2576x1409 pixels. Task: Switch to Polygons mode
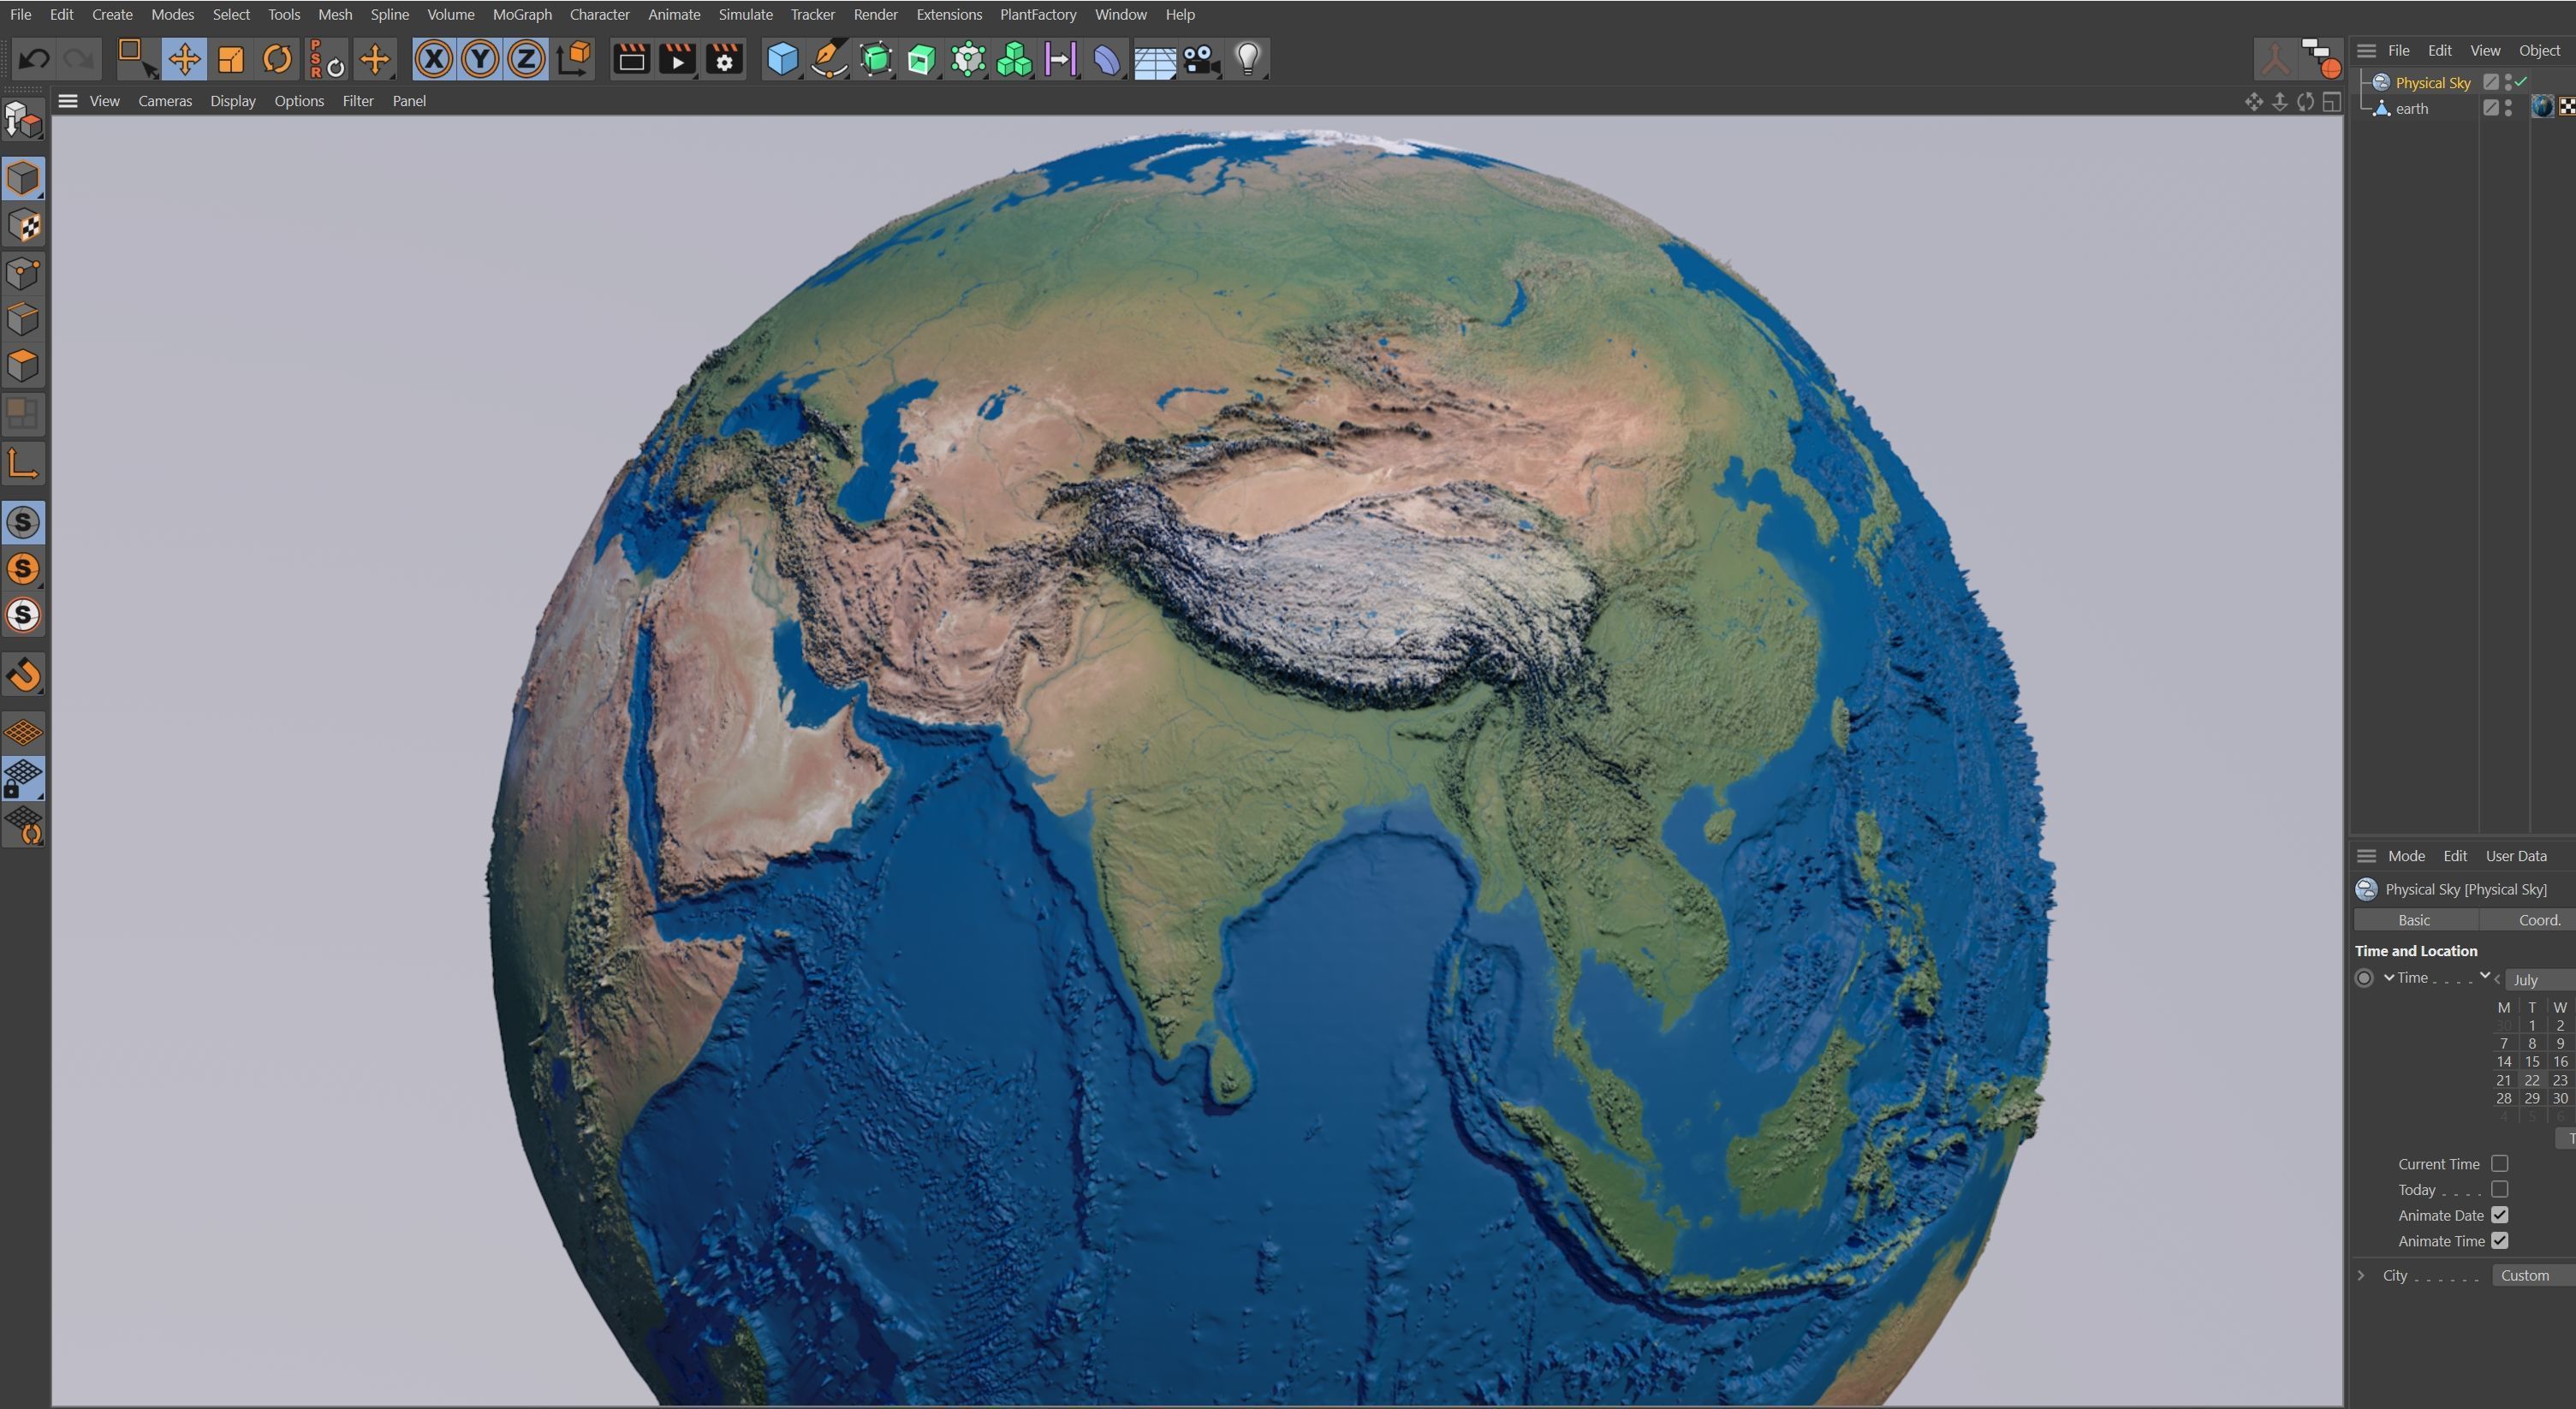[x=23, y=365]
